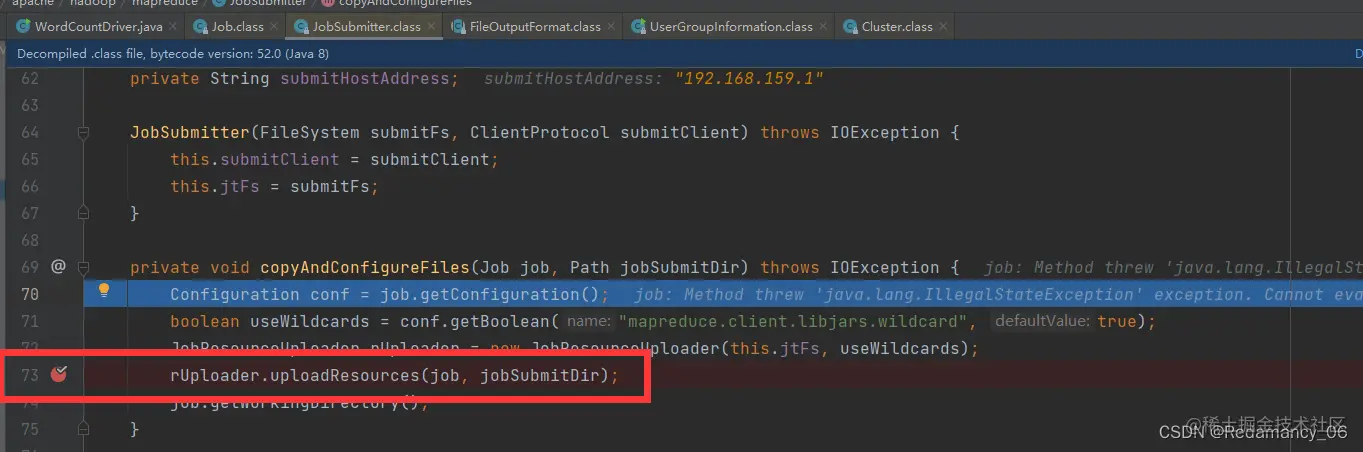1363x452 pixels.
Task: Collapse copyAndConfigureFiles method fold at line 69
Action: click(84, 267)
